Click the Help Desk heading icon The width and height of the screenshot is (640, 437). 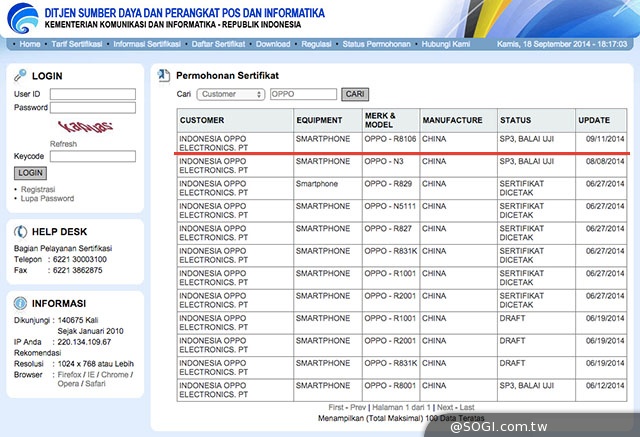coord(20,231)
